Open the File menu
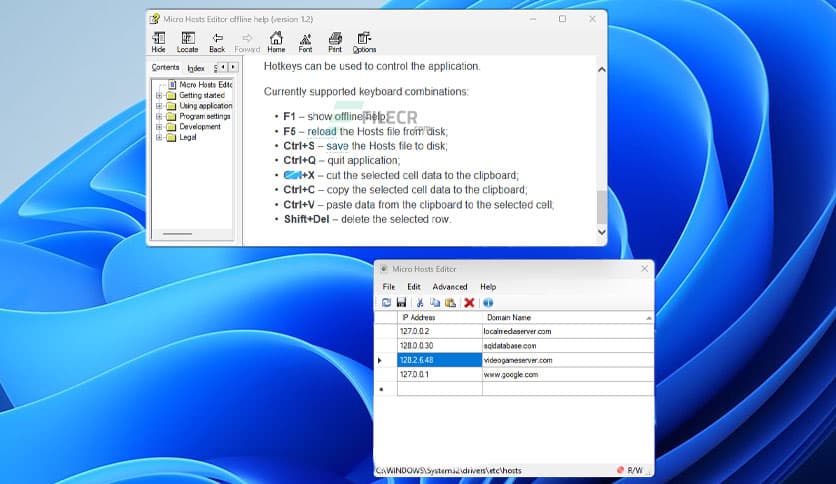Screen dimensions: 836x484 tap(389, 287)
